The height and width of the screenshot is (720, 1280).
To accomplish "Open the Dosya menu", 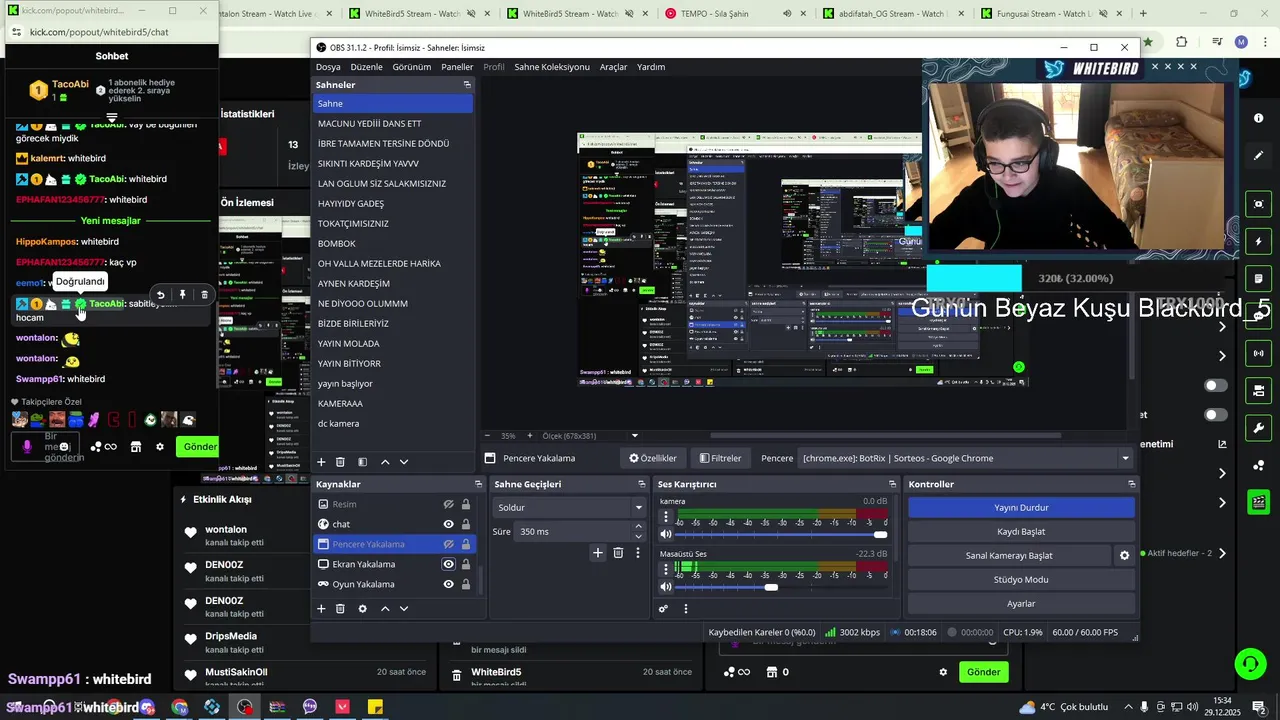I will tap(328, 67).
